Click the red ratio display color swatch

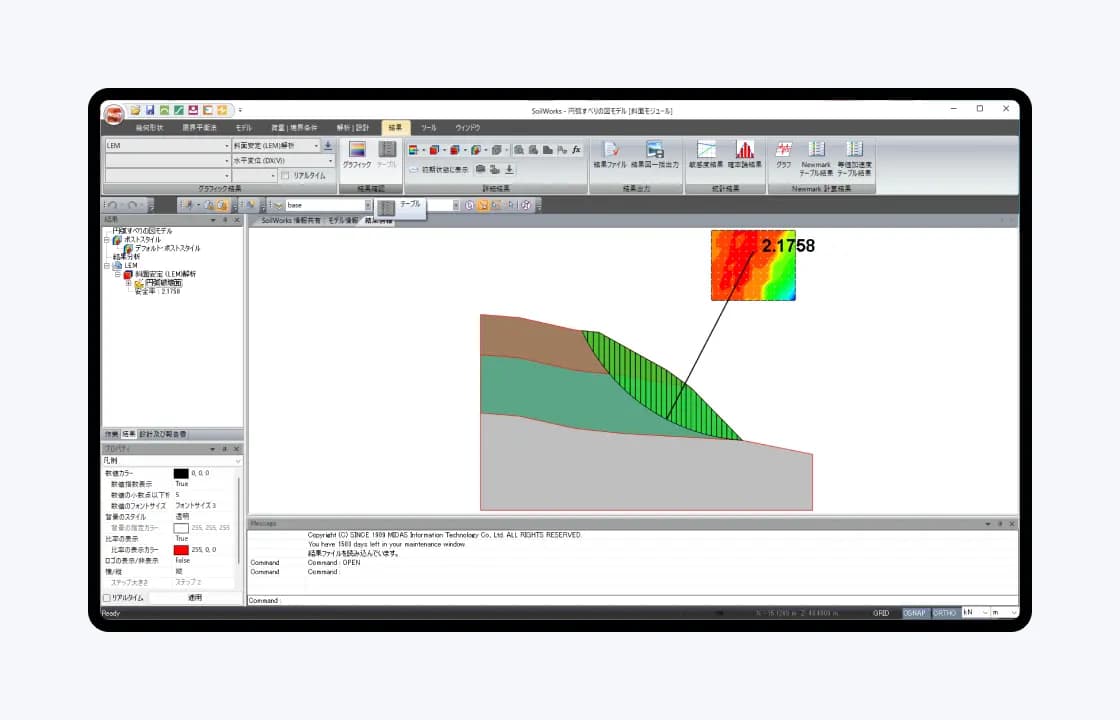[x=181, y=550]
